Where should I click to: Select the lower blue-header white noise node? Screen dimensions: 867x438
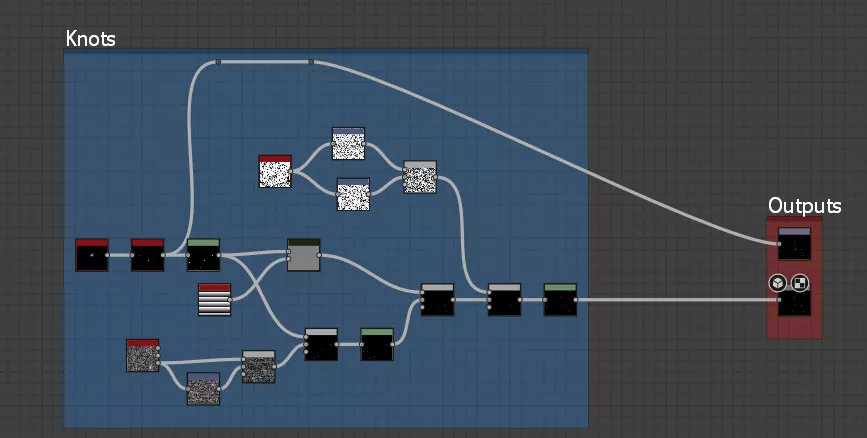point(353,194)
